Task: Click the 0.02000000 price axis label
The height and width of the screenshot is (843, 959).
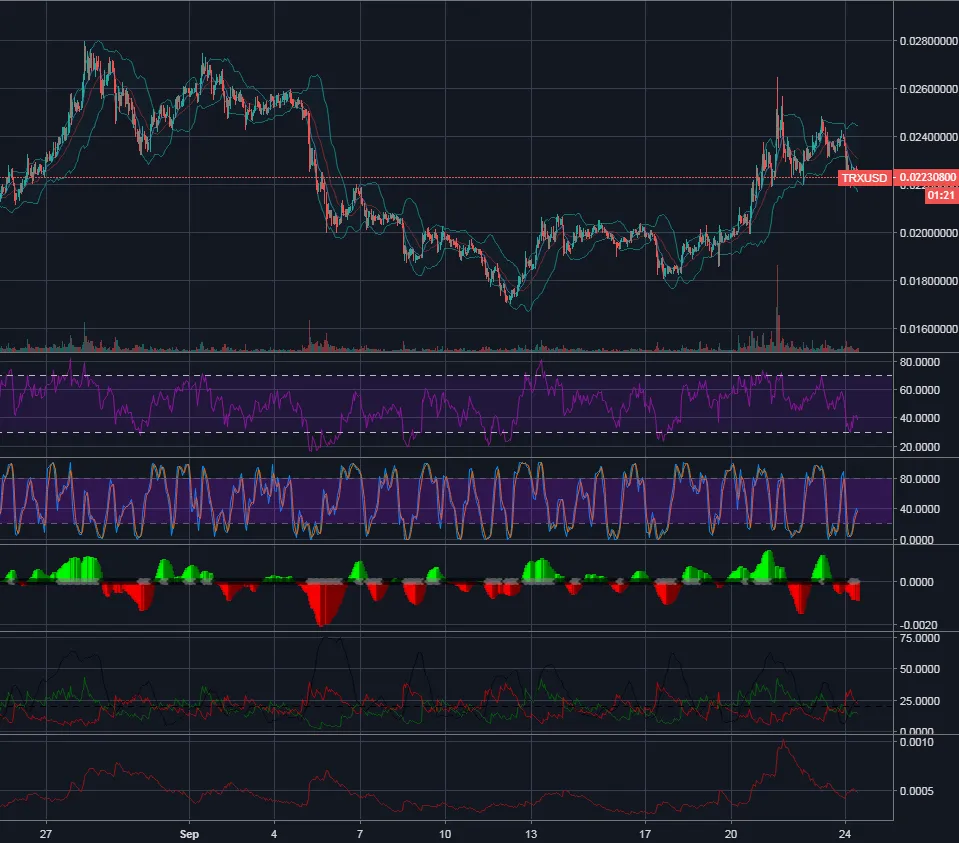Action: click(928, 233)
